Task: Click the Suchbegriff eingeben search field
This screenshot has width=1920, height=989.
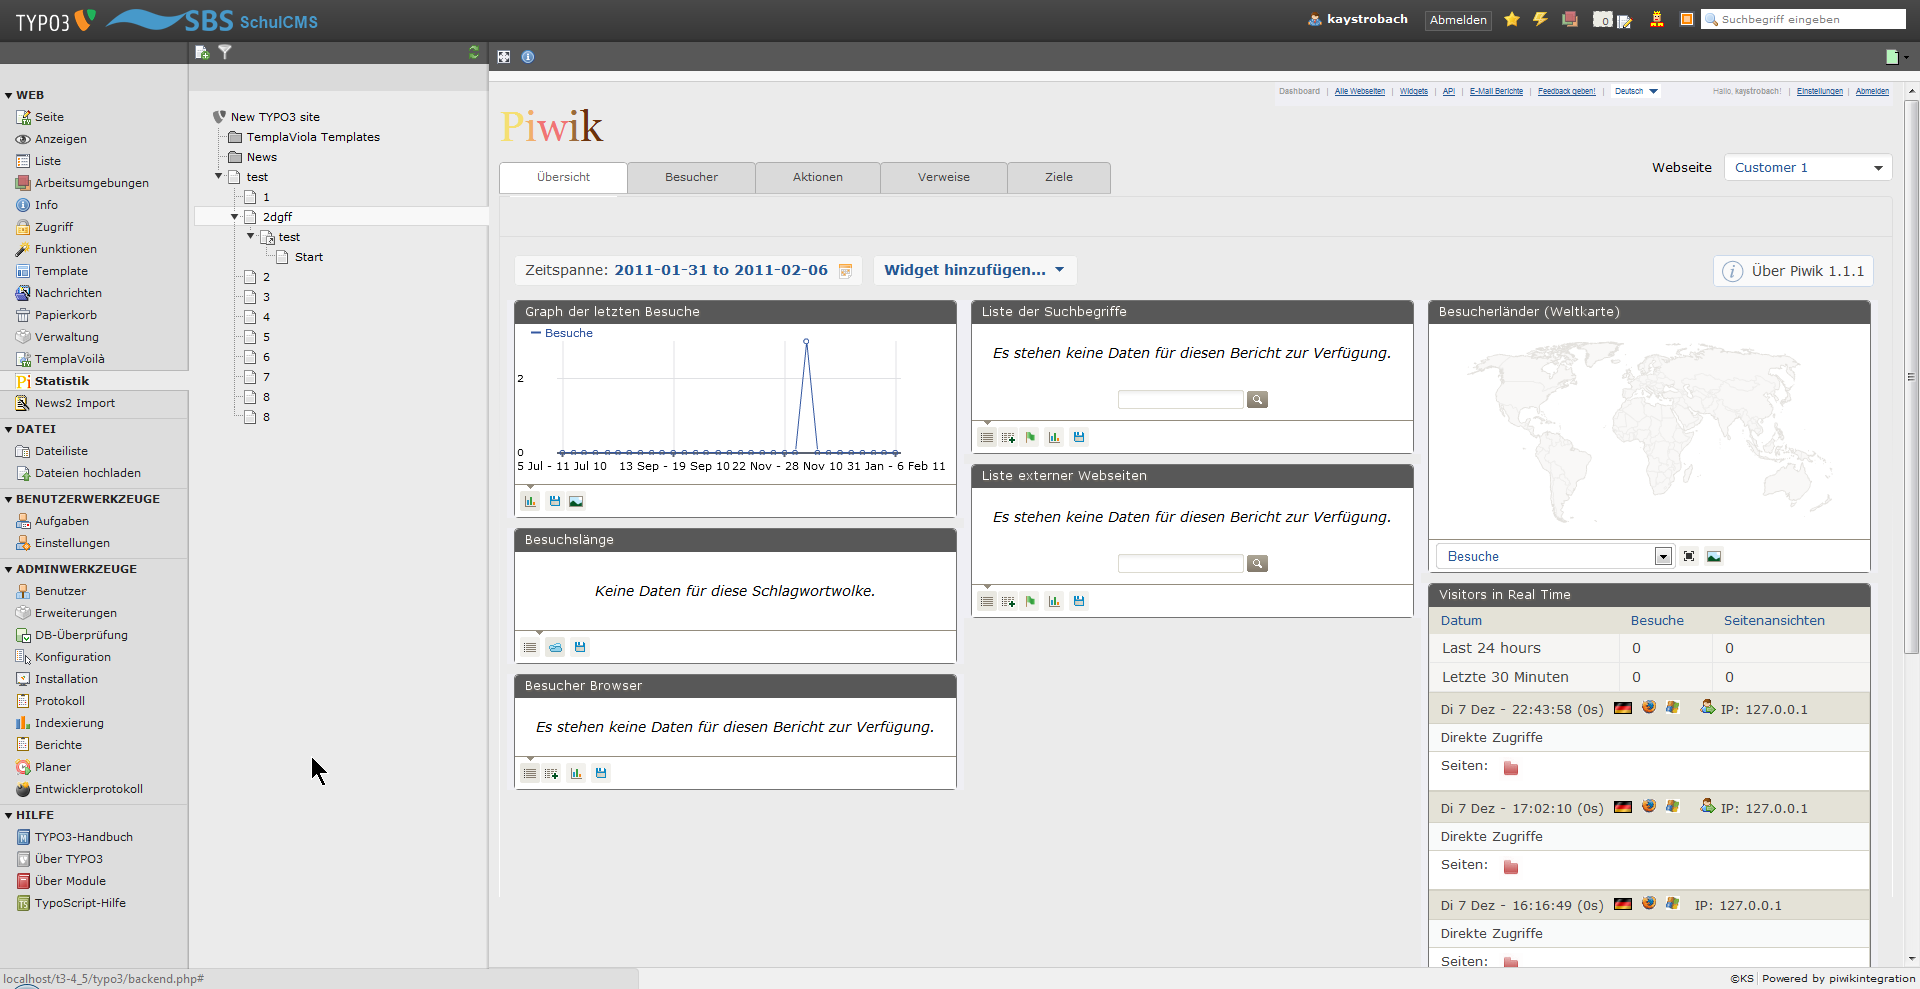Action: [1804, 19]
